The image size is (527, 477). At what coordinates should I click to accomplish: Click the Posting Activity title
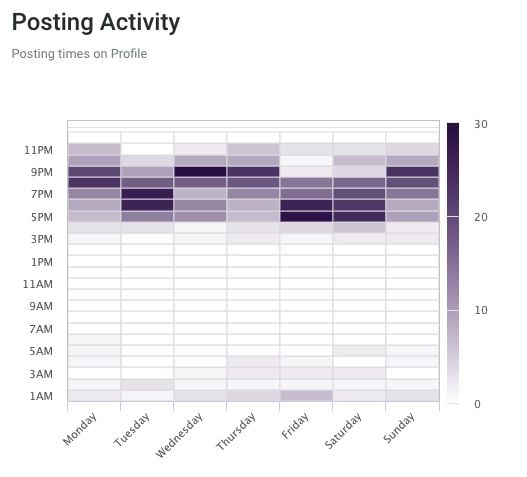(96, 22)
